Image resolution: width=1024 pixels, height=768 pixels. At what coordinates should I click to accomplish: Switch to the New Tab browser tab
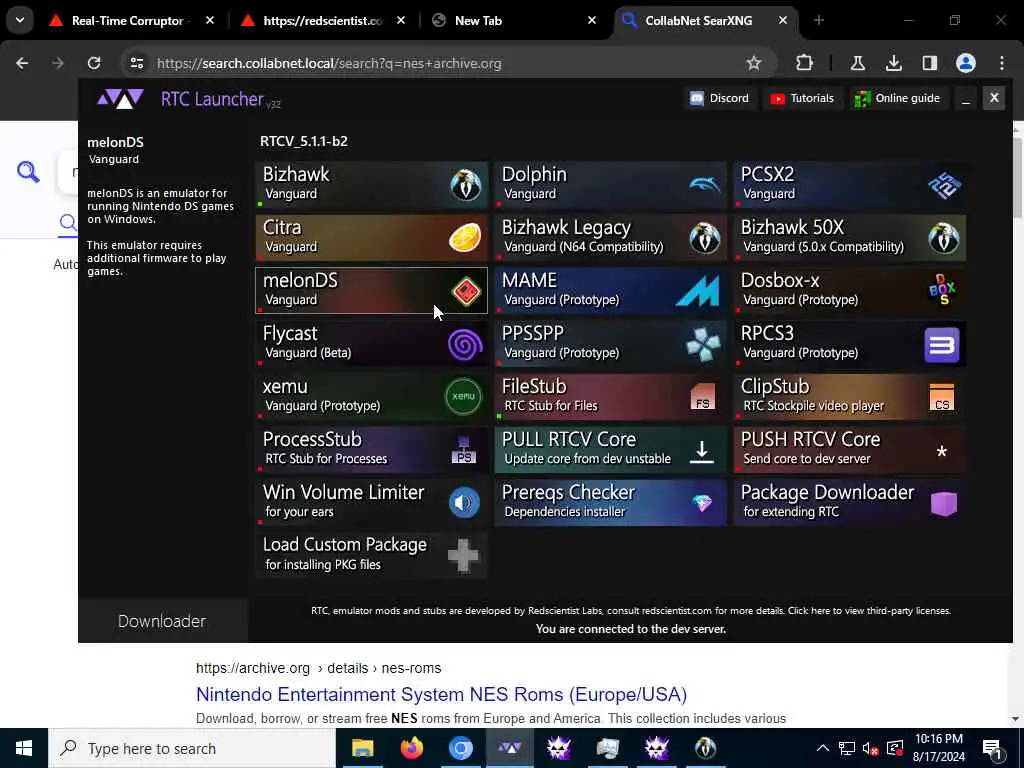[x=515, y=21]
